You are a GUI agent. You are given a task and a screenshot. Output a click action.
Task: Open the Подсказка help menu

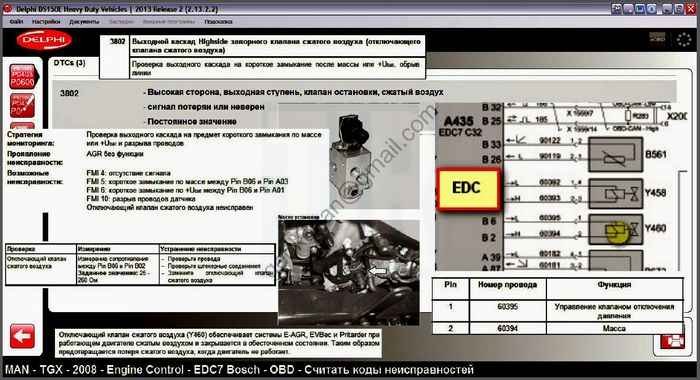(x=218, y=21)
